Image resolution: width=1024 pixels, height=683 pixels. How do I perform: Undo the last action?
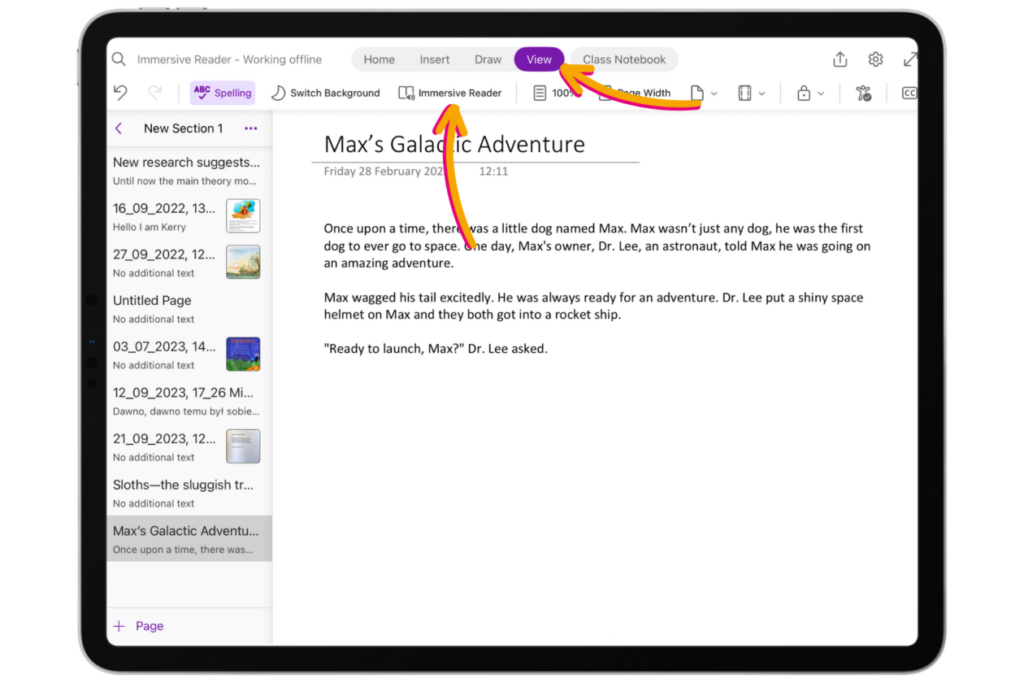(118, 92)
